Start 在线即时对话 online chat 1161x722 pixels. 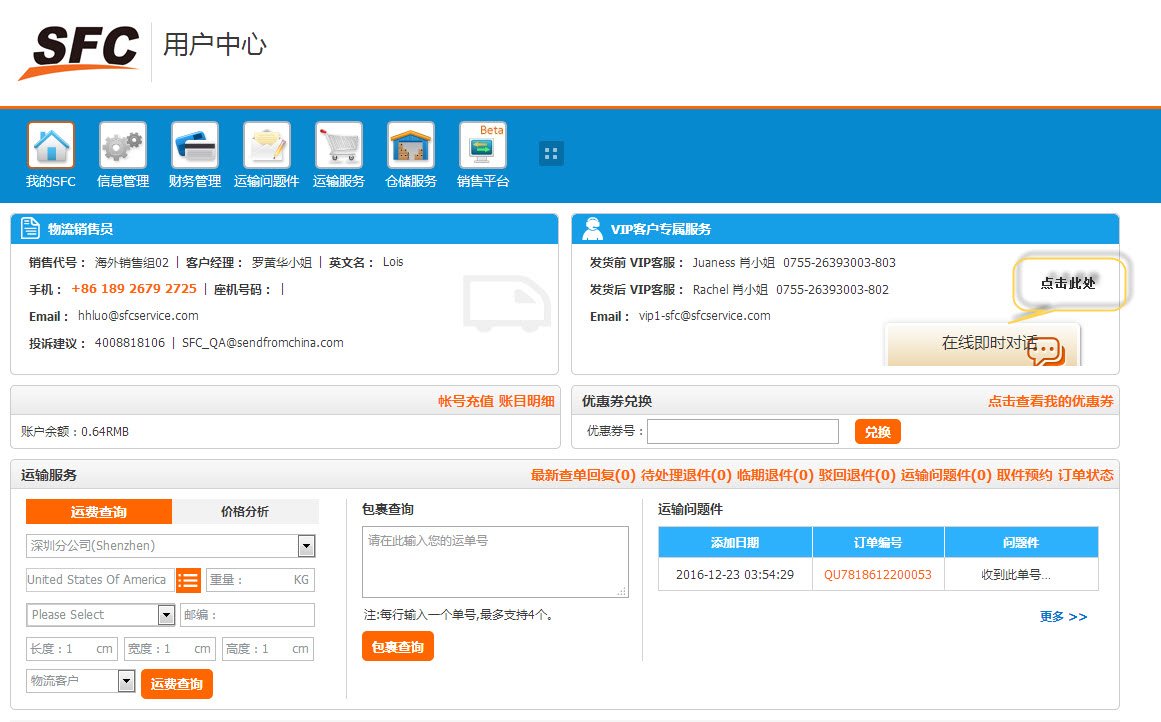(x=988, y=343)
